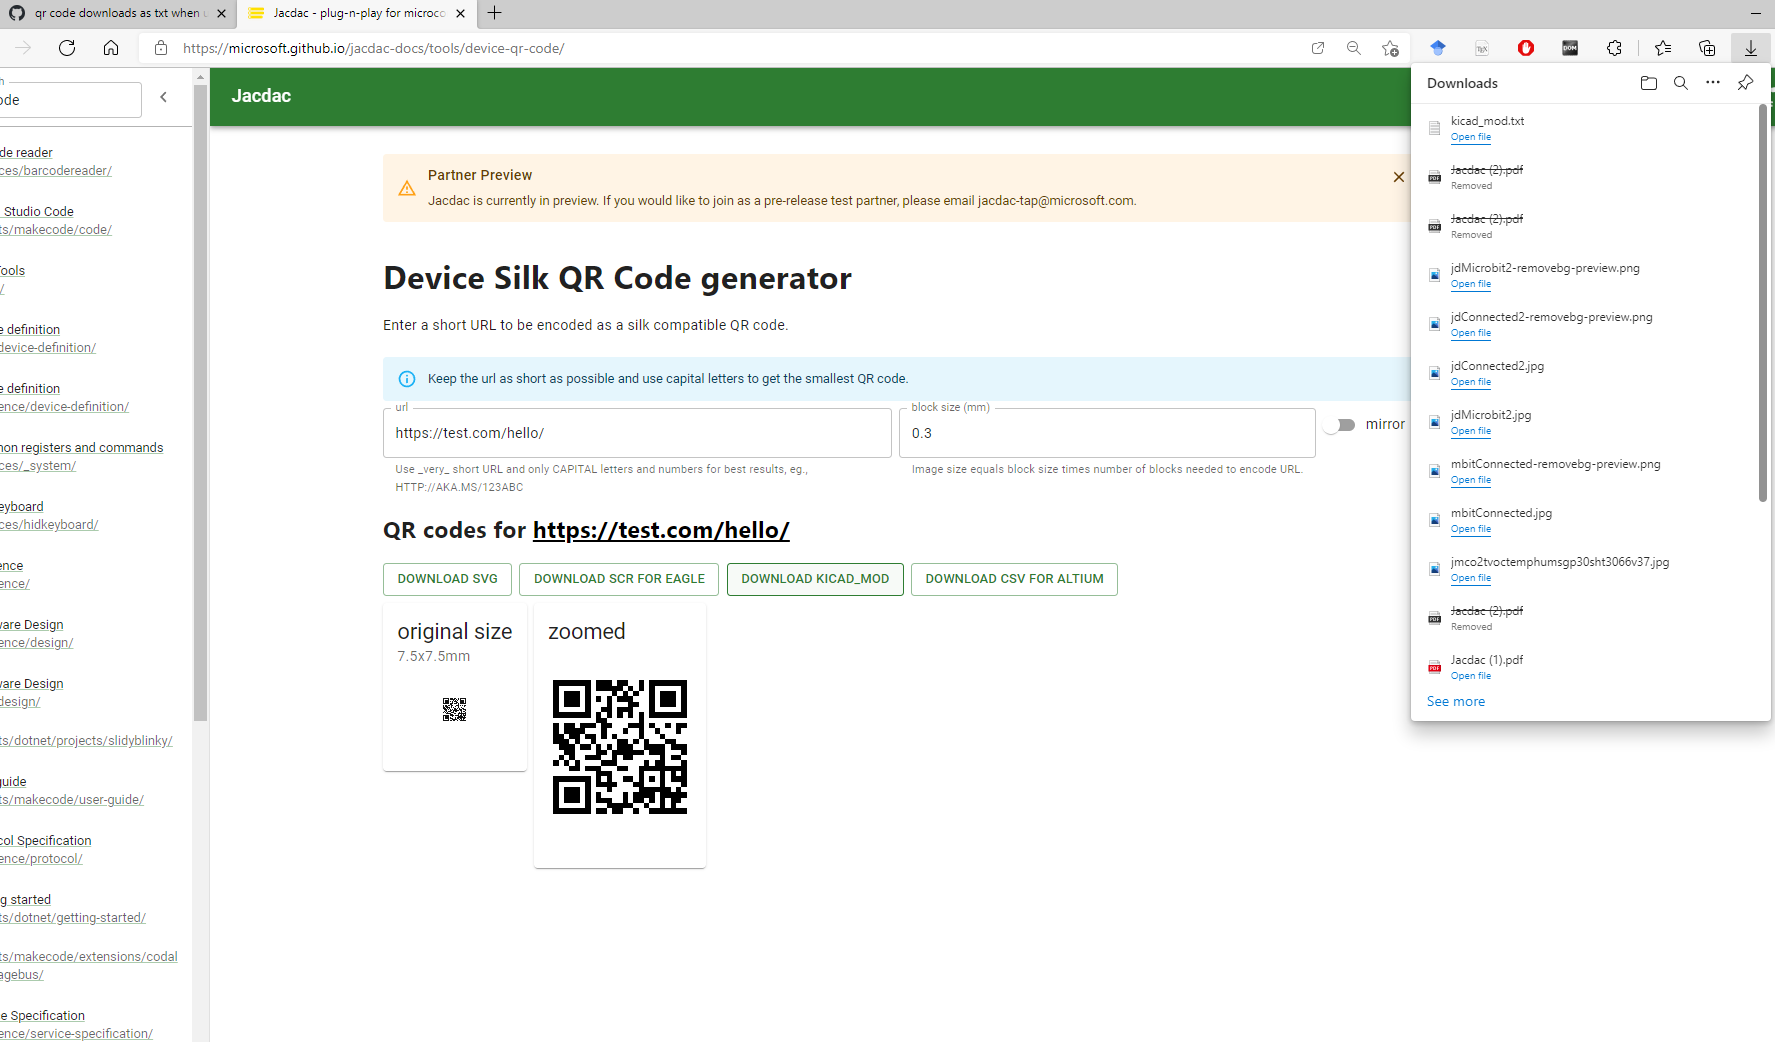The image size is (1775, 1042).
Task: Search downloads using the magnifier icon
Action: coord(1681,83)
